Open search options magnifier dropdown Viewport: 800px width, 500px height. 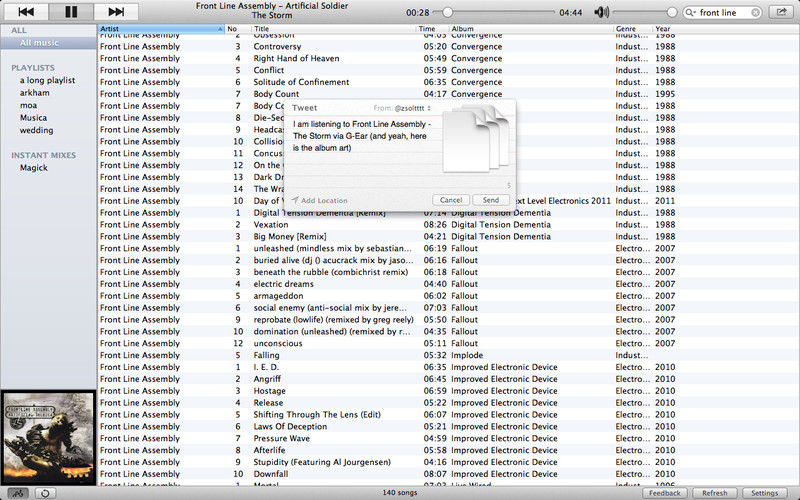691,12
